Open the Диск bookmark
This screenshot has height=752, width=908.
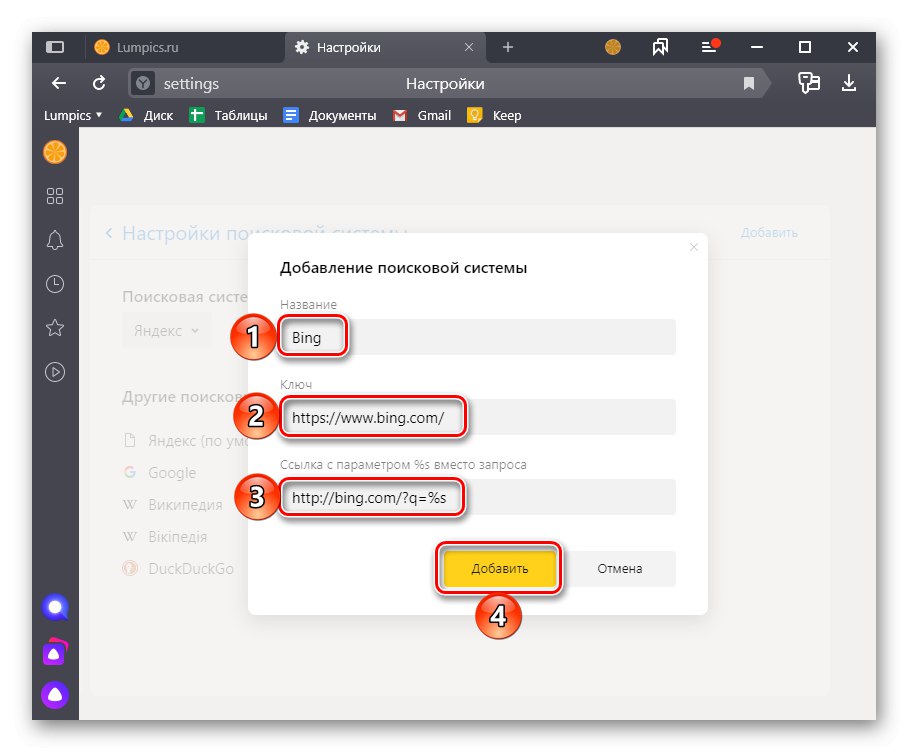[146, 115]
